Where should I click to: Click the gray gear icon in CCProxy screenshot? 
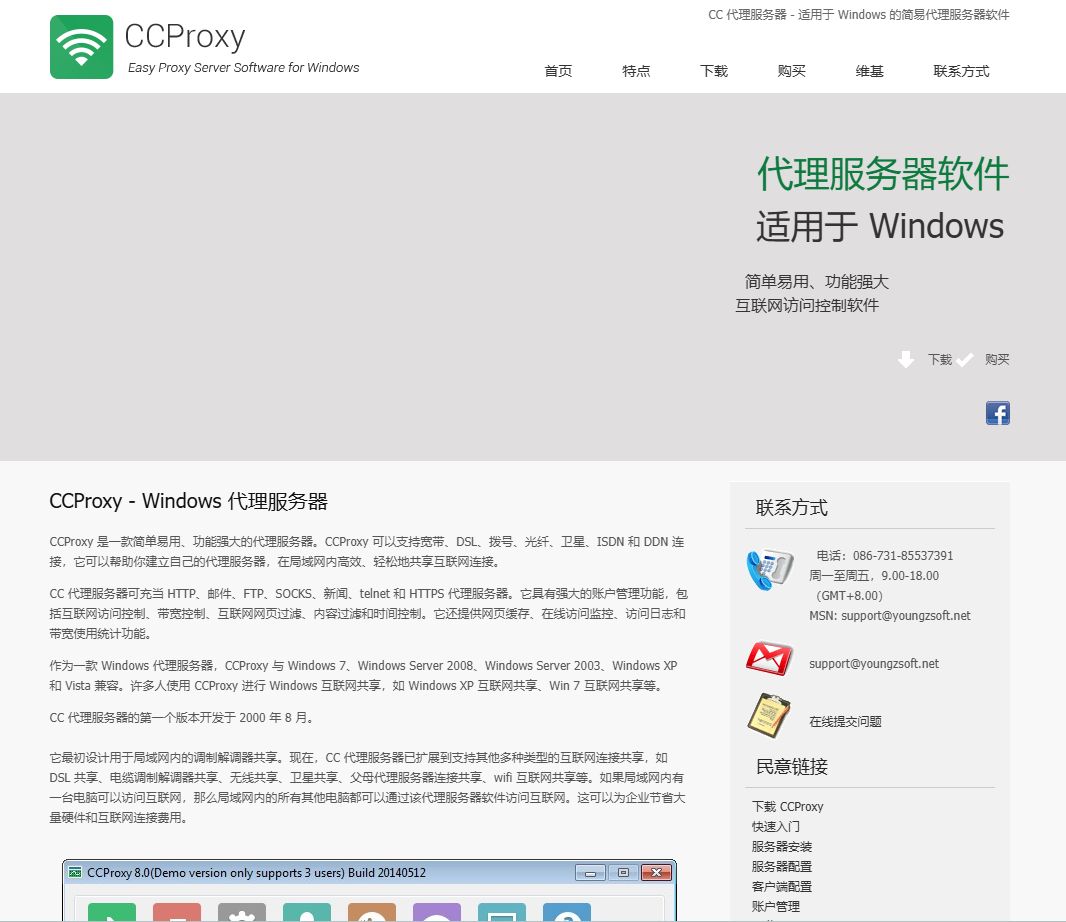(241, 912)
